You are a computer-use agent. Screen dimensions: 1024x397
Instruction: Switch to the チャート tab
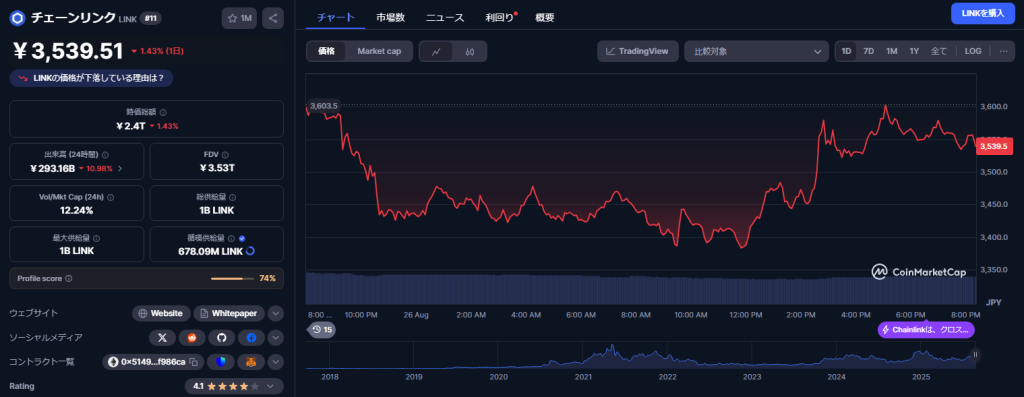(x=336, y=18)
